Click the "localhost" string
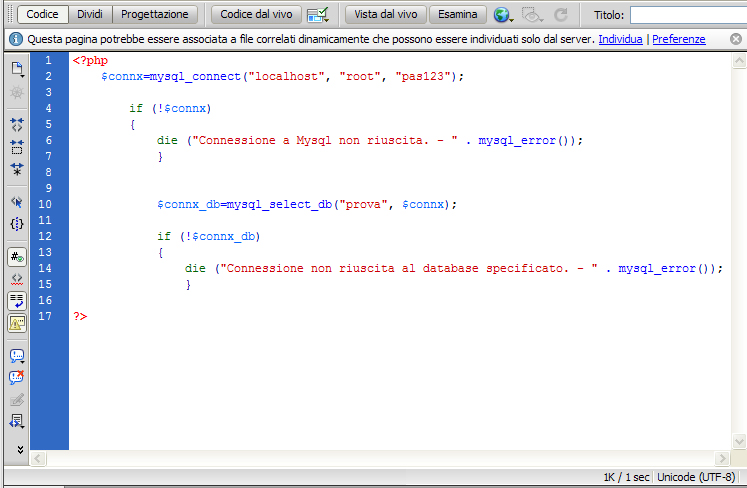 pos(286,76)
